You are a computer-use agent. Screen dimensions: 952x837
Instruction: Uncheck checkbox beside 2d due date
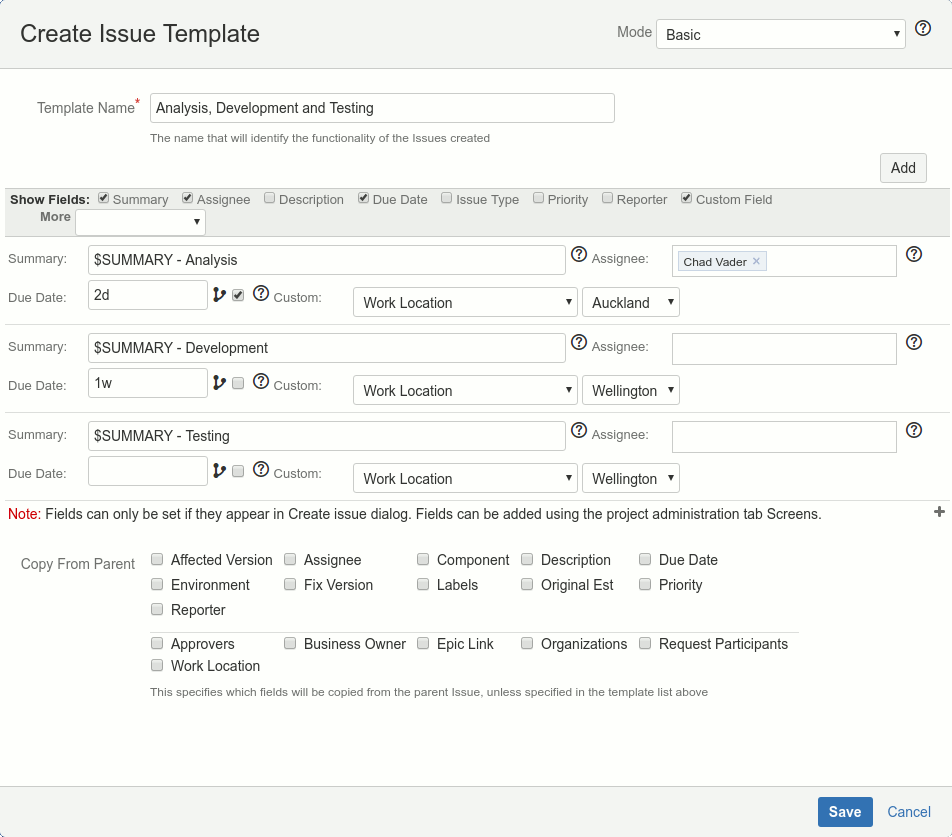[238, 296]
